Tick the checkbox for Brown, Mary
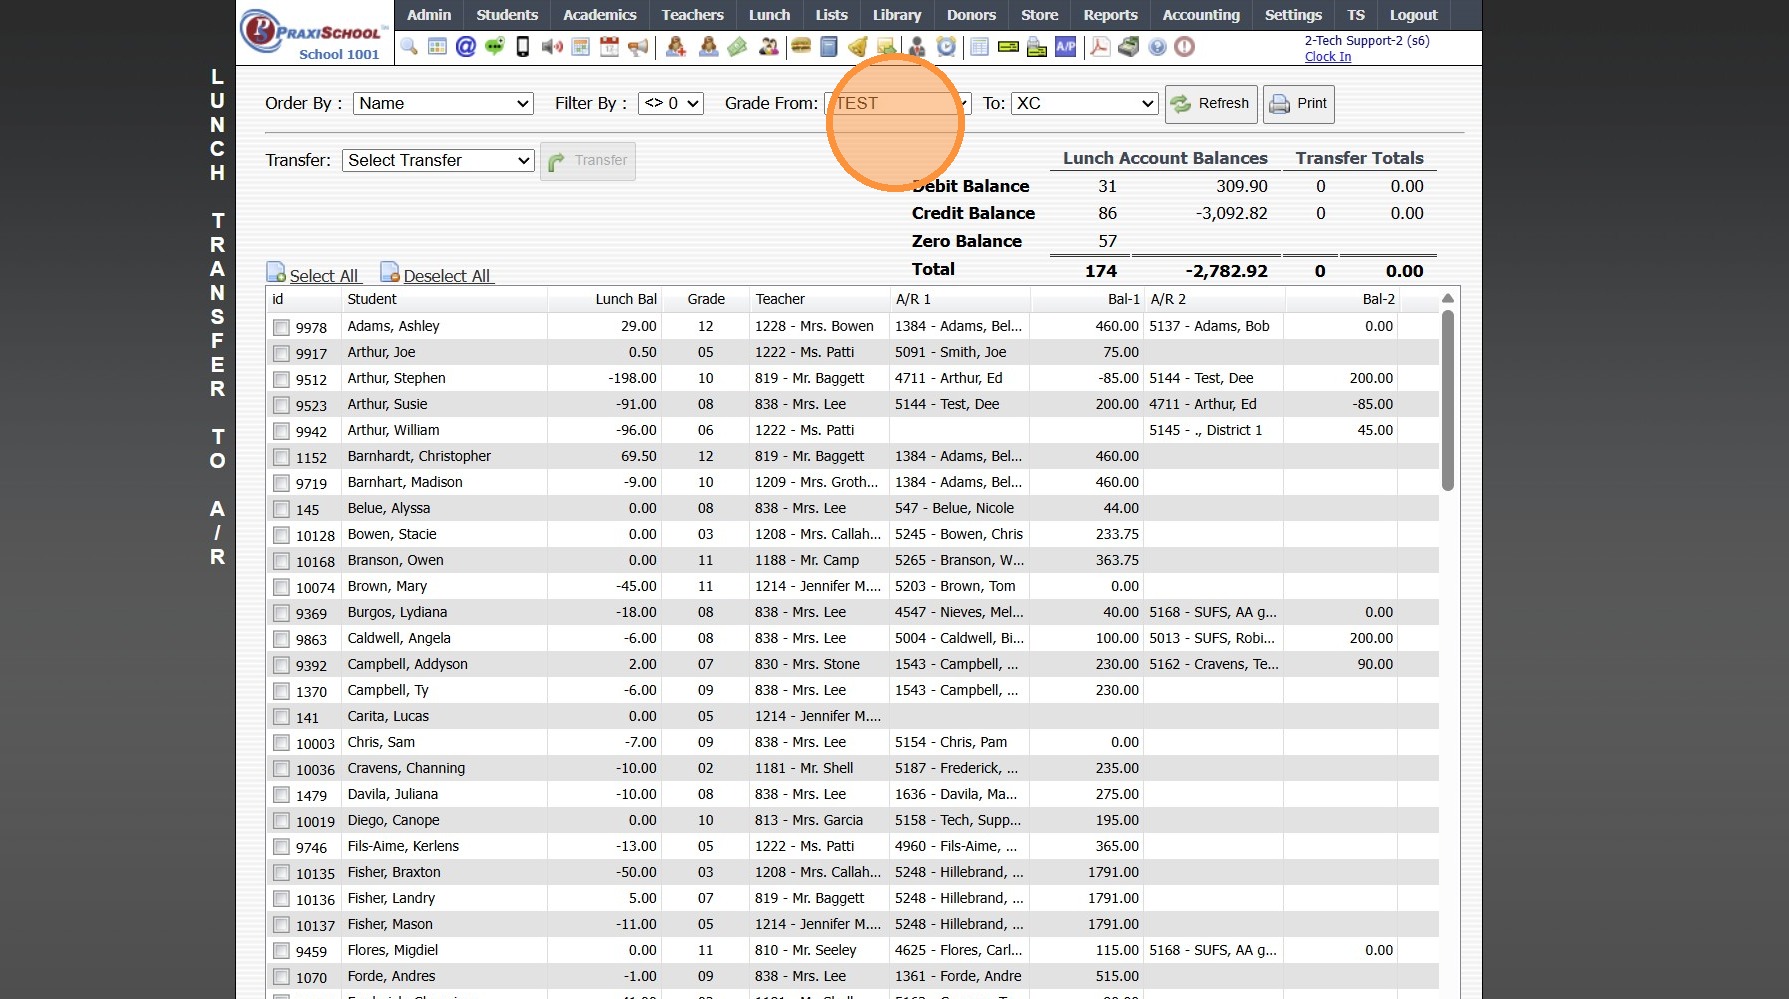Viewport: 1789px width, 999px height. (281, 588)
